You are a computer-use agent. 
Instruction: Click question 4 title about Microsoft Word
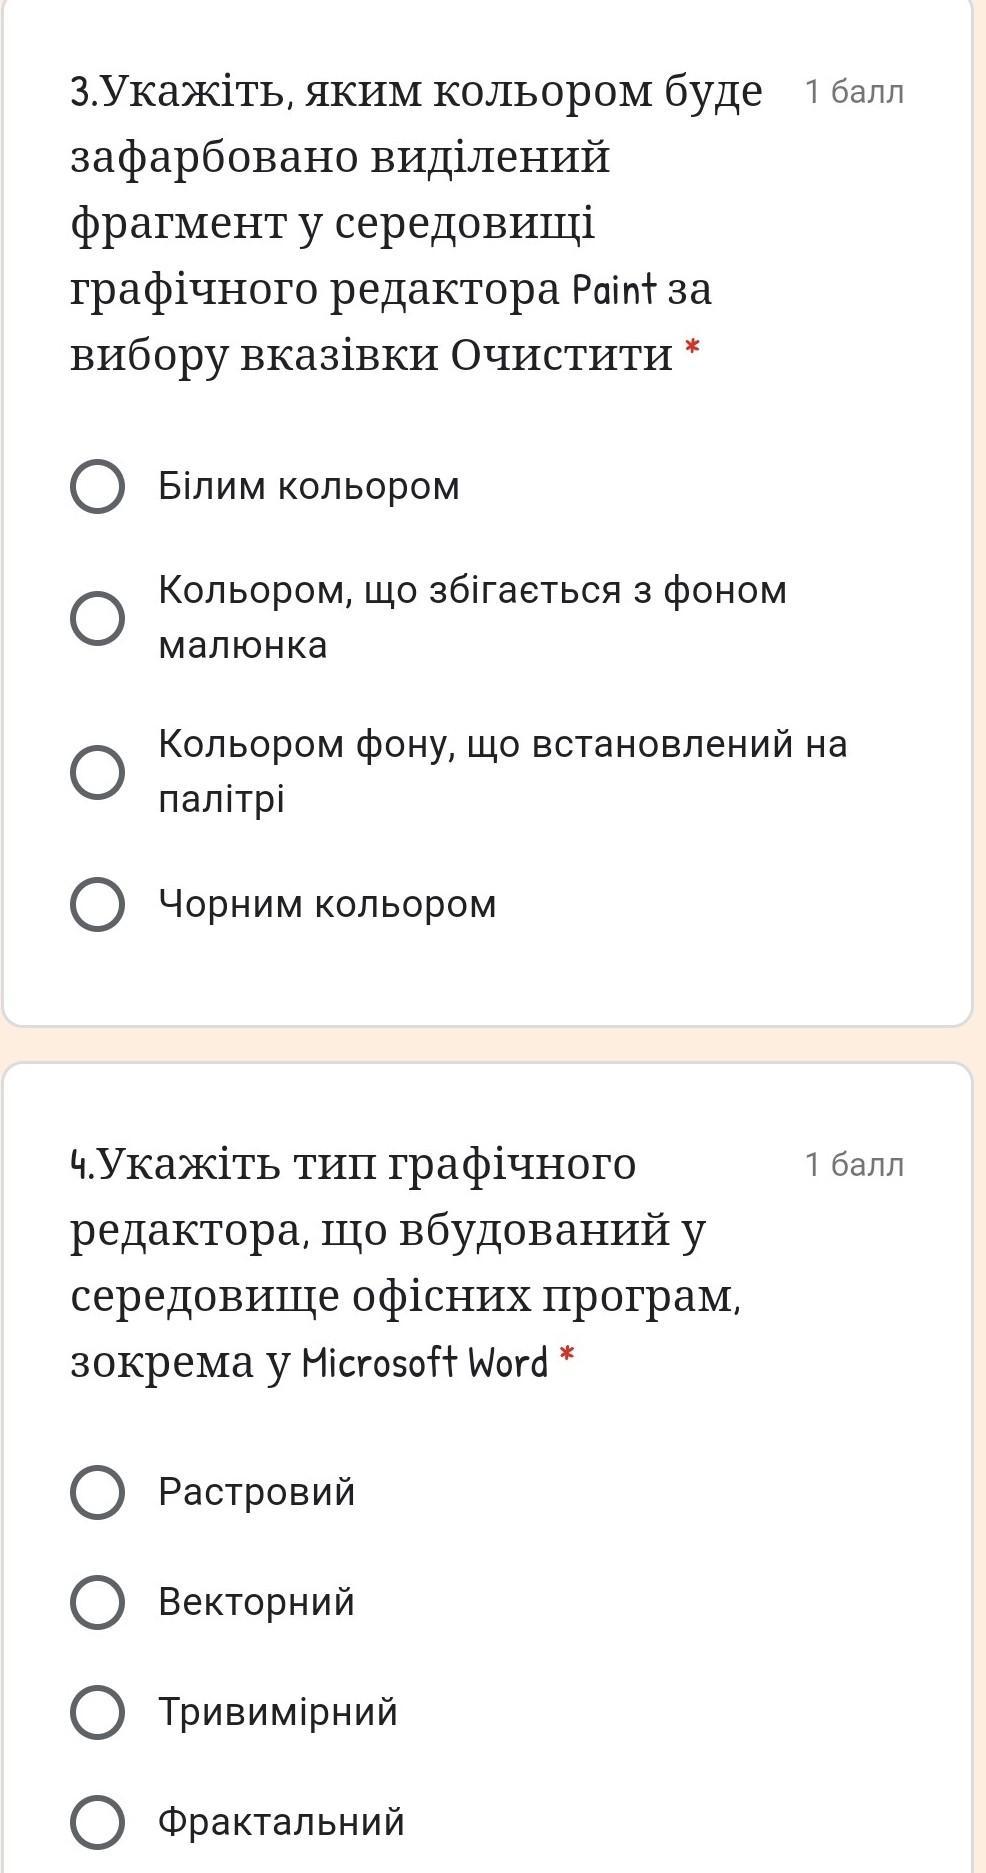coord(400,1263)
